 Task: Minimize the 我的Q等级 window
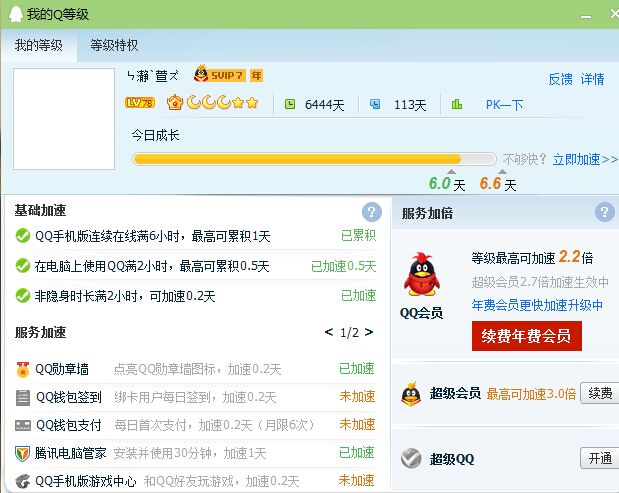[586, 16]
